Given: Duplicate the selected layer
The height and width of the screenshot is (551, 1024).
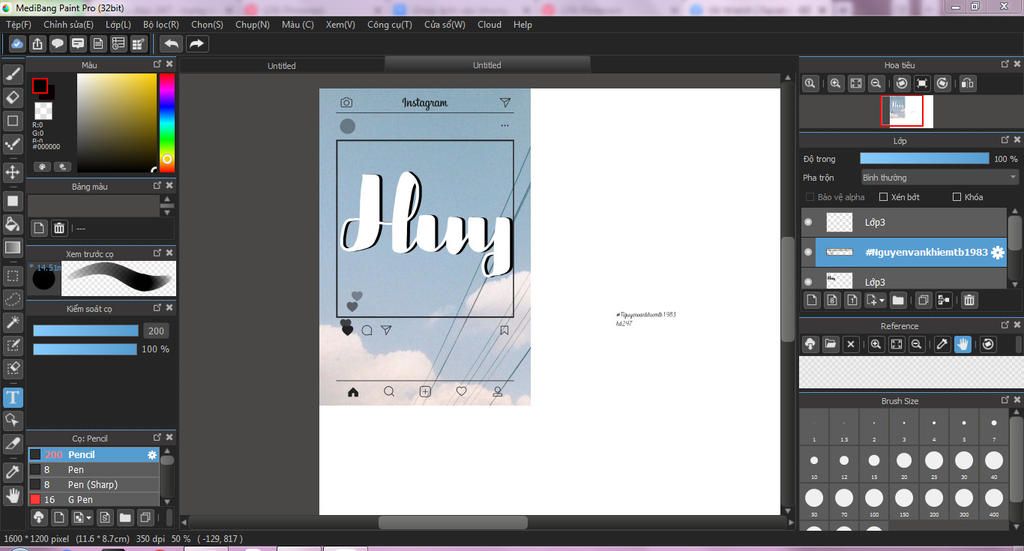Looking at the screenshot, I should pos(923,300).
